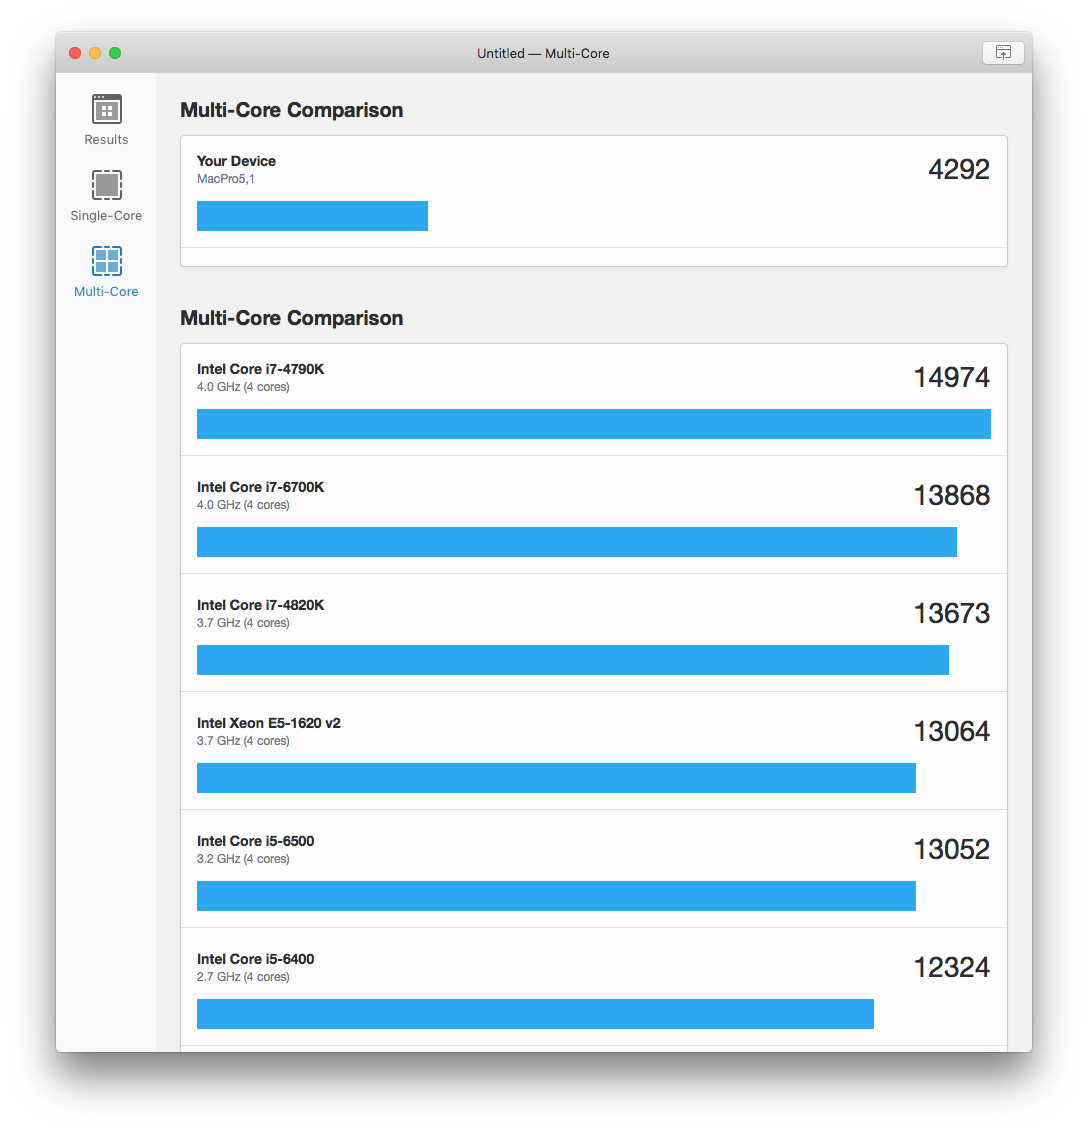Click the score 12324
This screenshot has height=1132, width=1088.
952,968
